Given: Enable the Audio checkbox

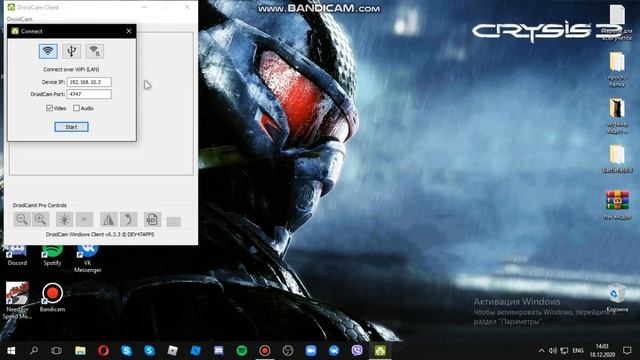Looking at the screenshot, I should pyautogui.click(x=76, y=108).
